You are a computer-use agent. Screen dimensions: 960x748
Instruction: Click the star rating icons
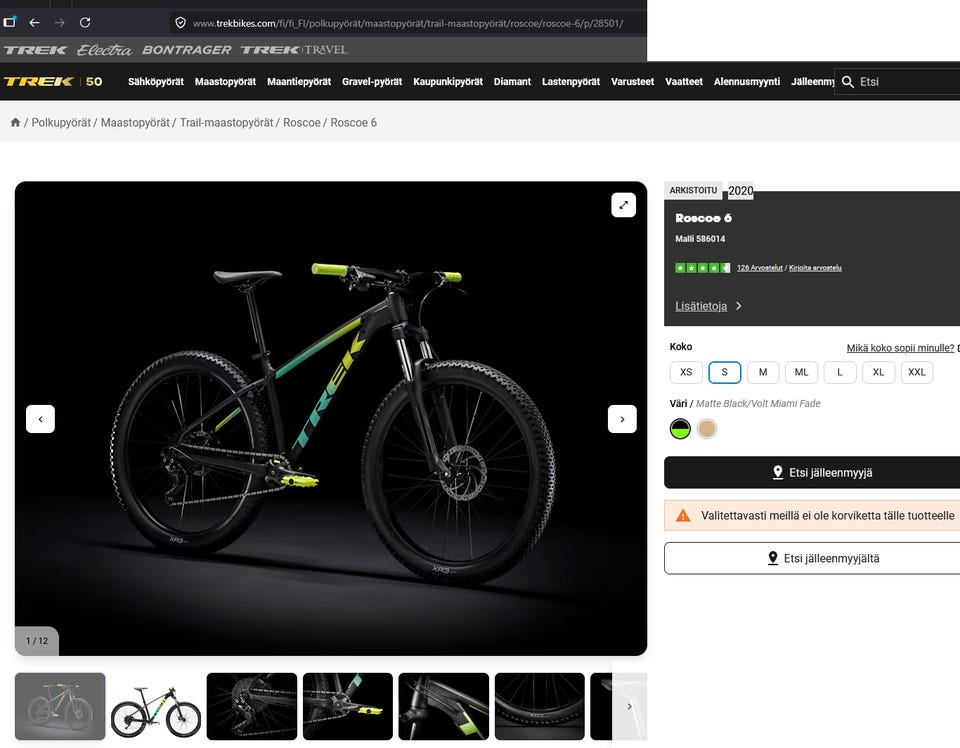pos(703,267)
